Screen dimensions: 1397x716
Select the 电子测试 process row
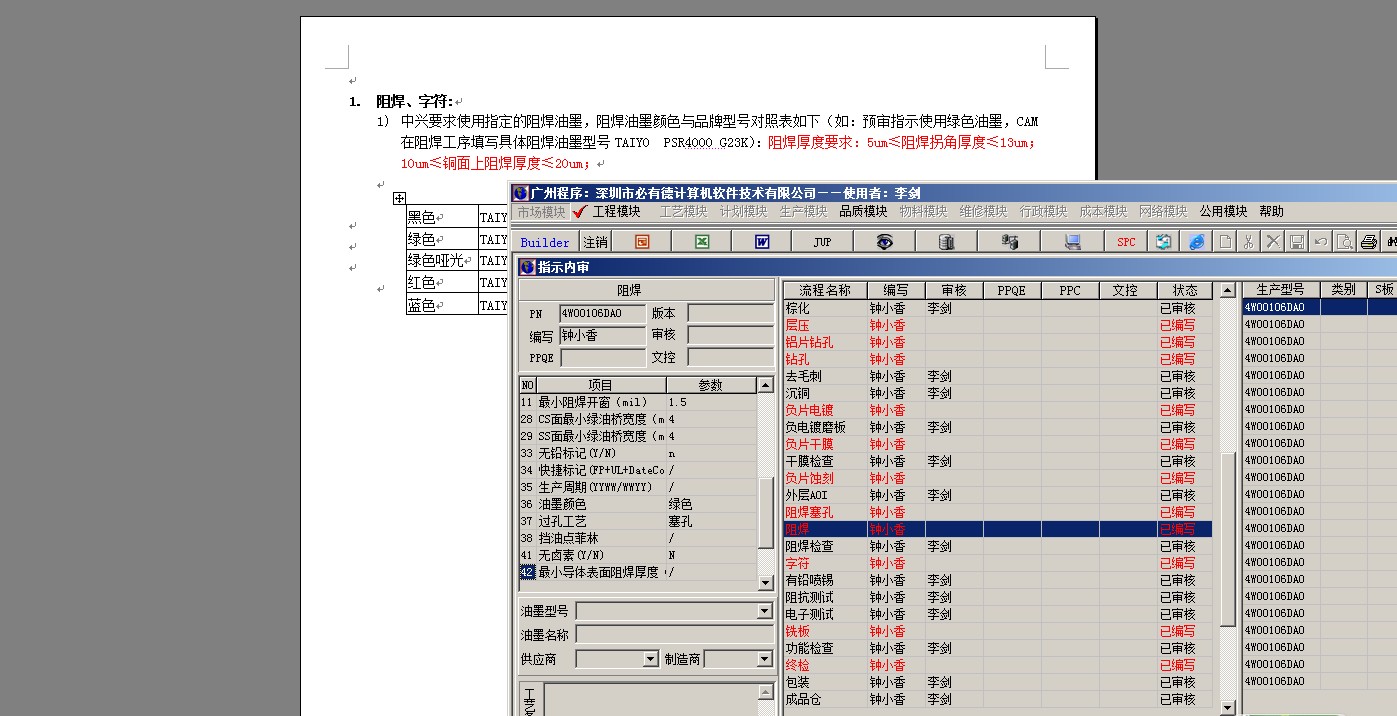997,615
